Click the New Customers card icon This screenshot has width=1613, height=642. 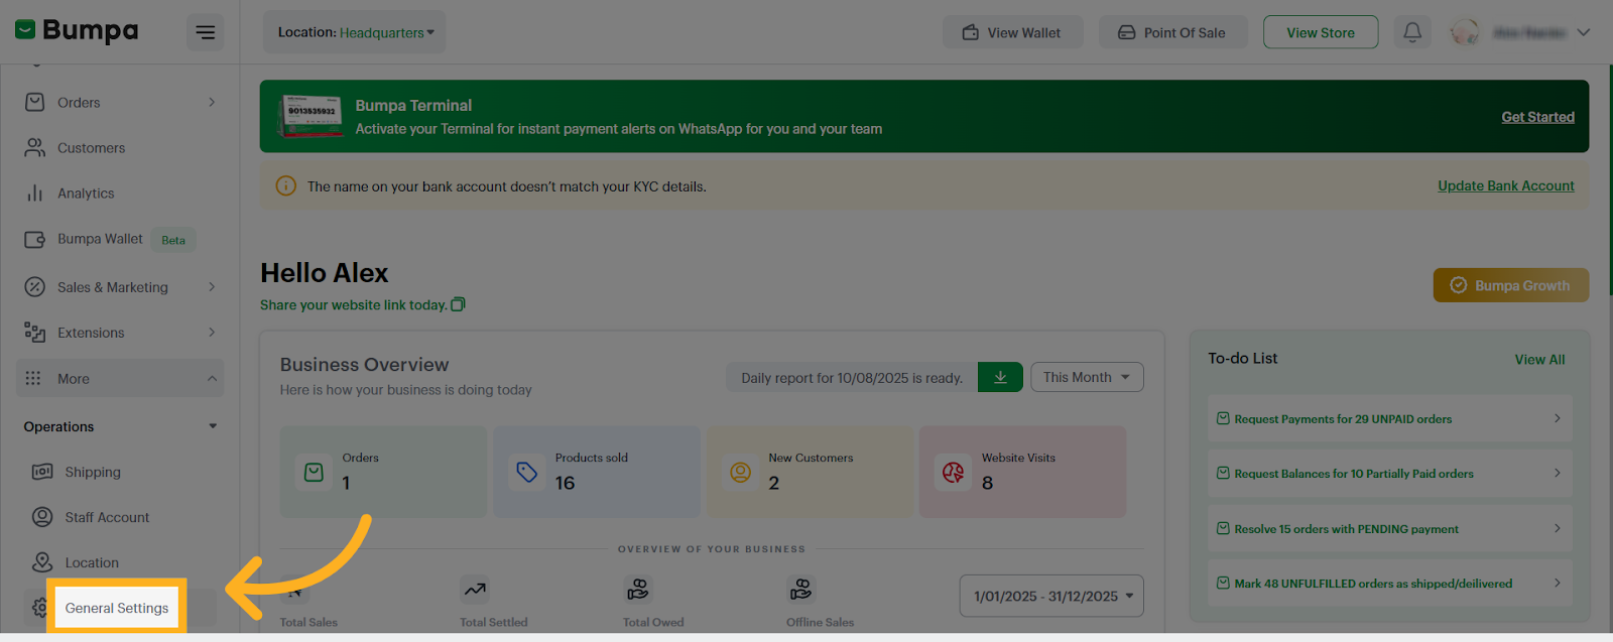coord(740,471)
